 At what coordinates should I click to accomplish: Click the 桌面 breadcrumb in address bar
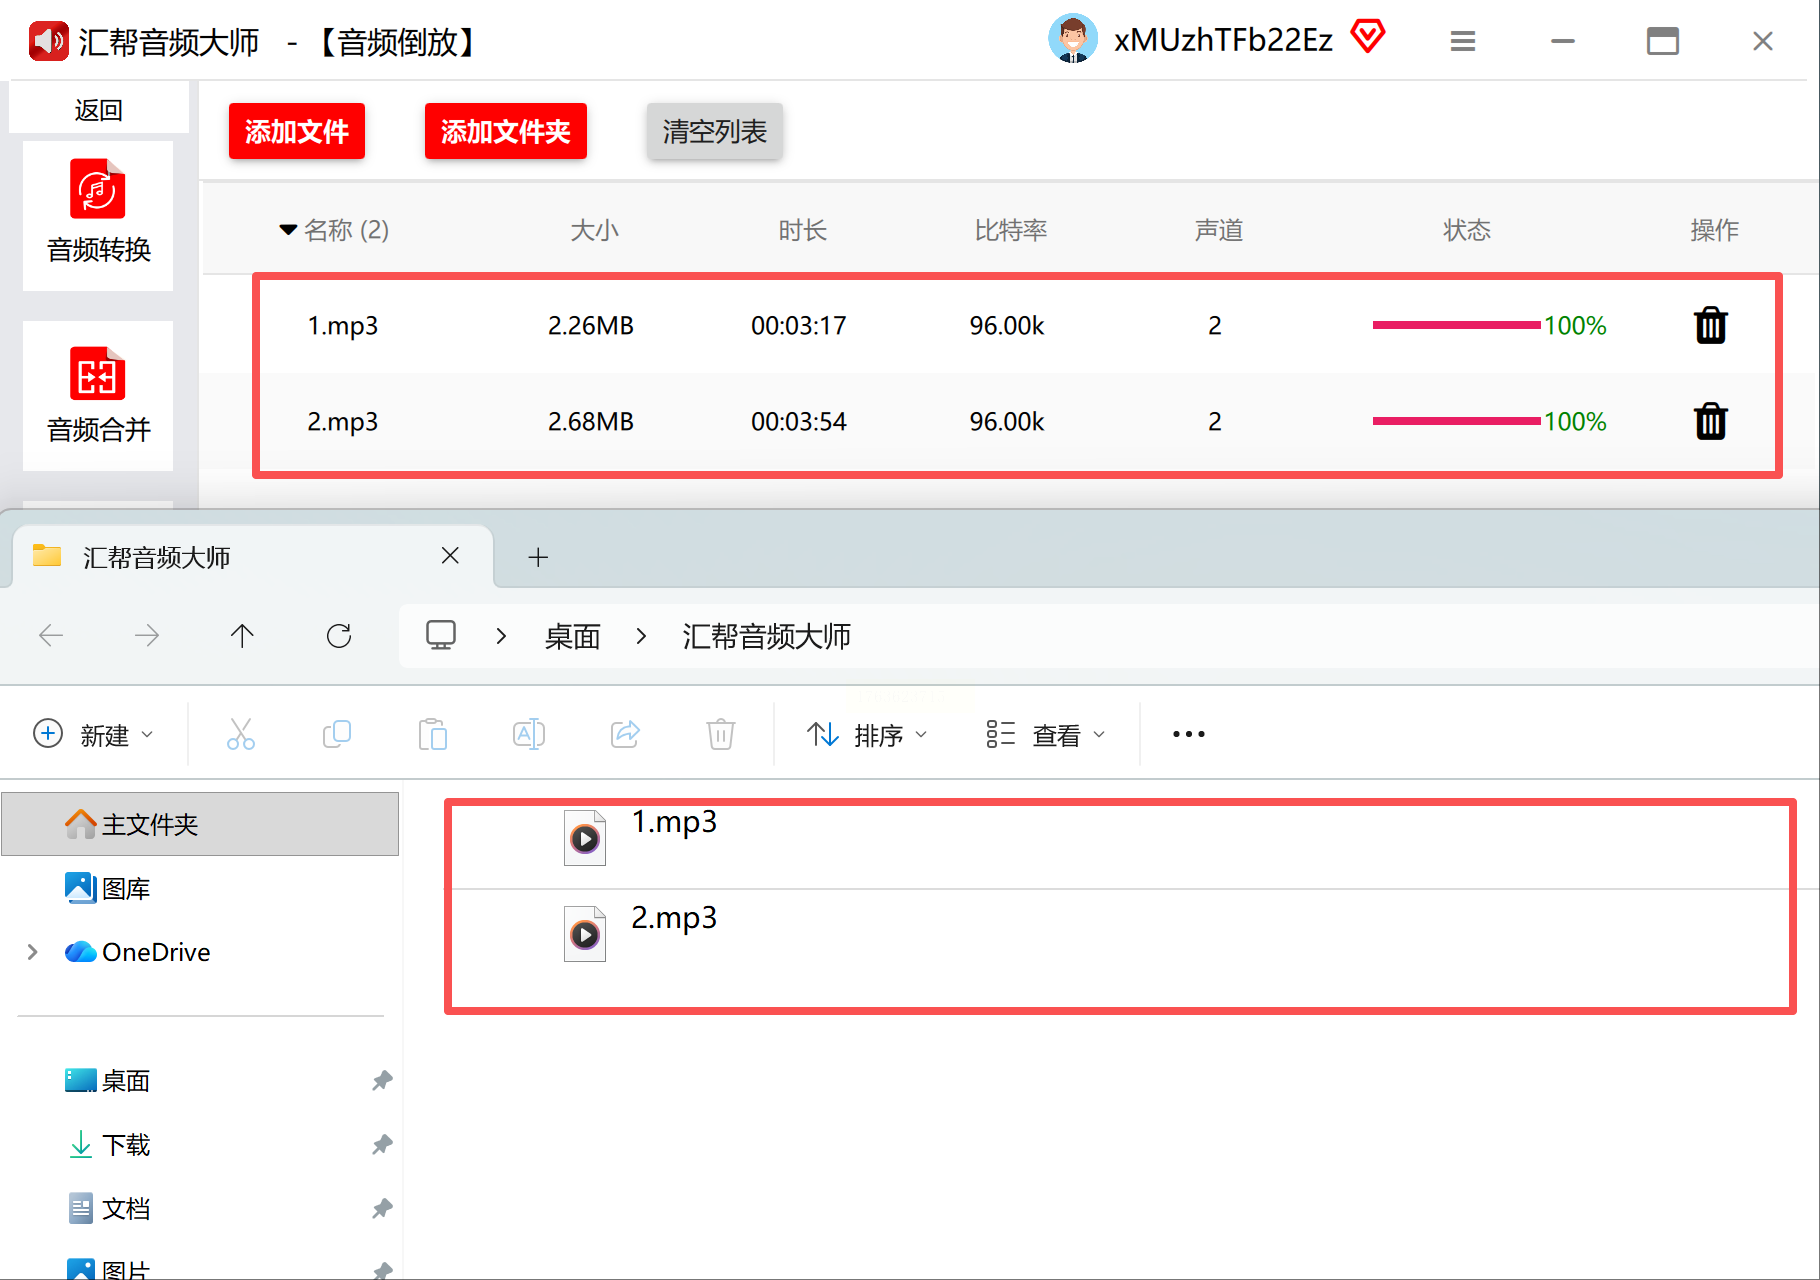tap(572, 636)
